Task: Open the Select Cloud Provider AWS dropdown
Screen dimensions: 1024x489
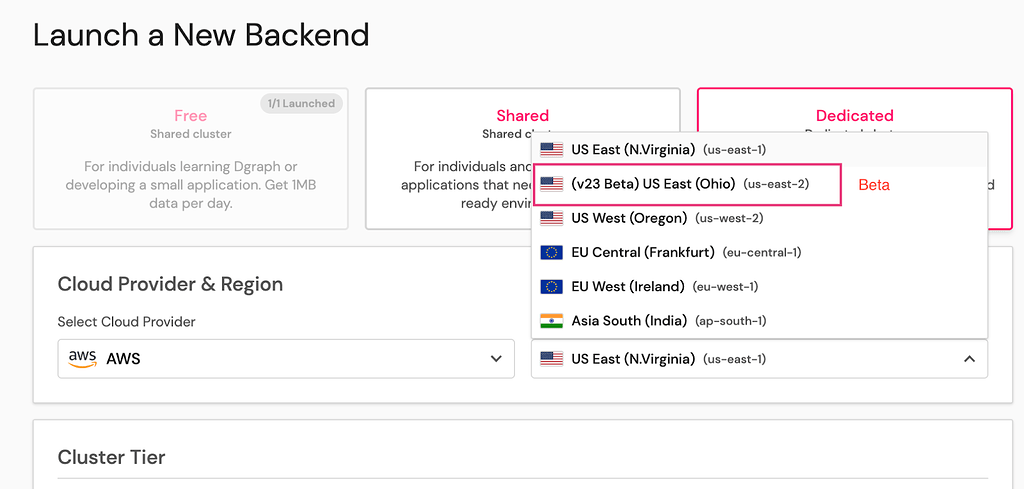Action: coord(285,359)
